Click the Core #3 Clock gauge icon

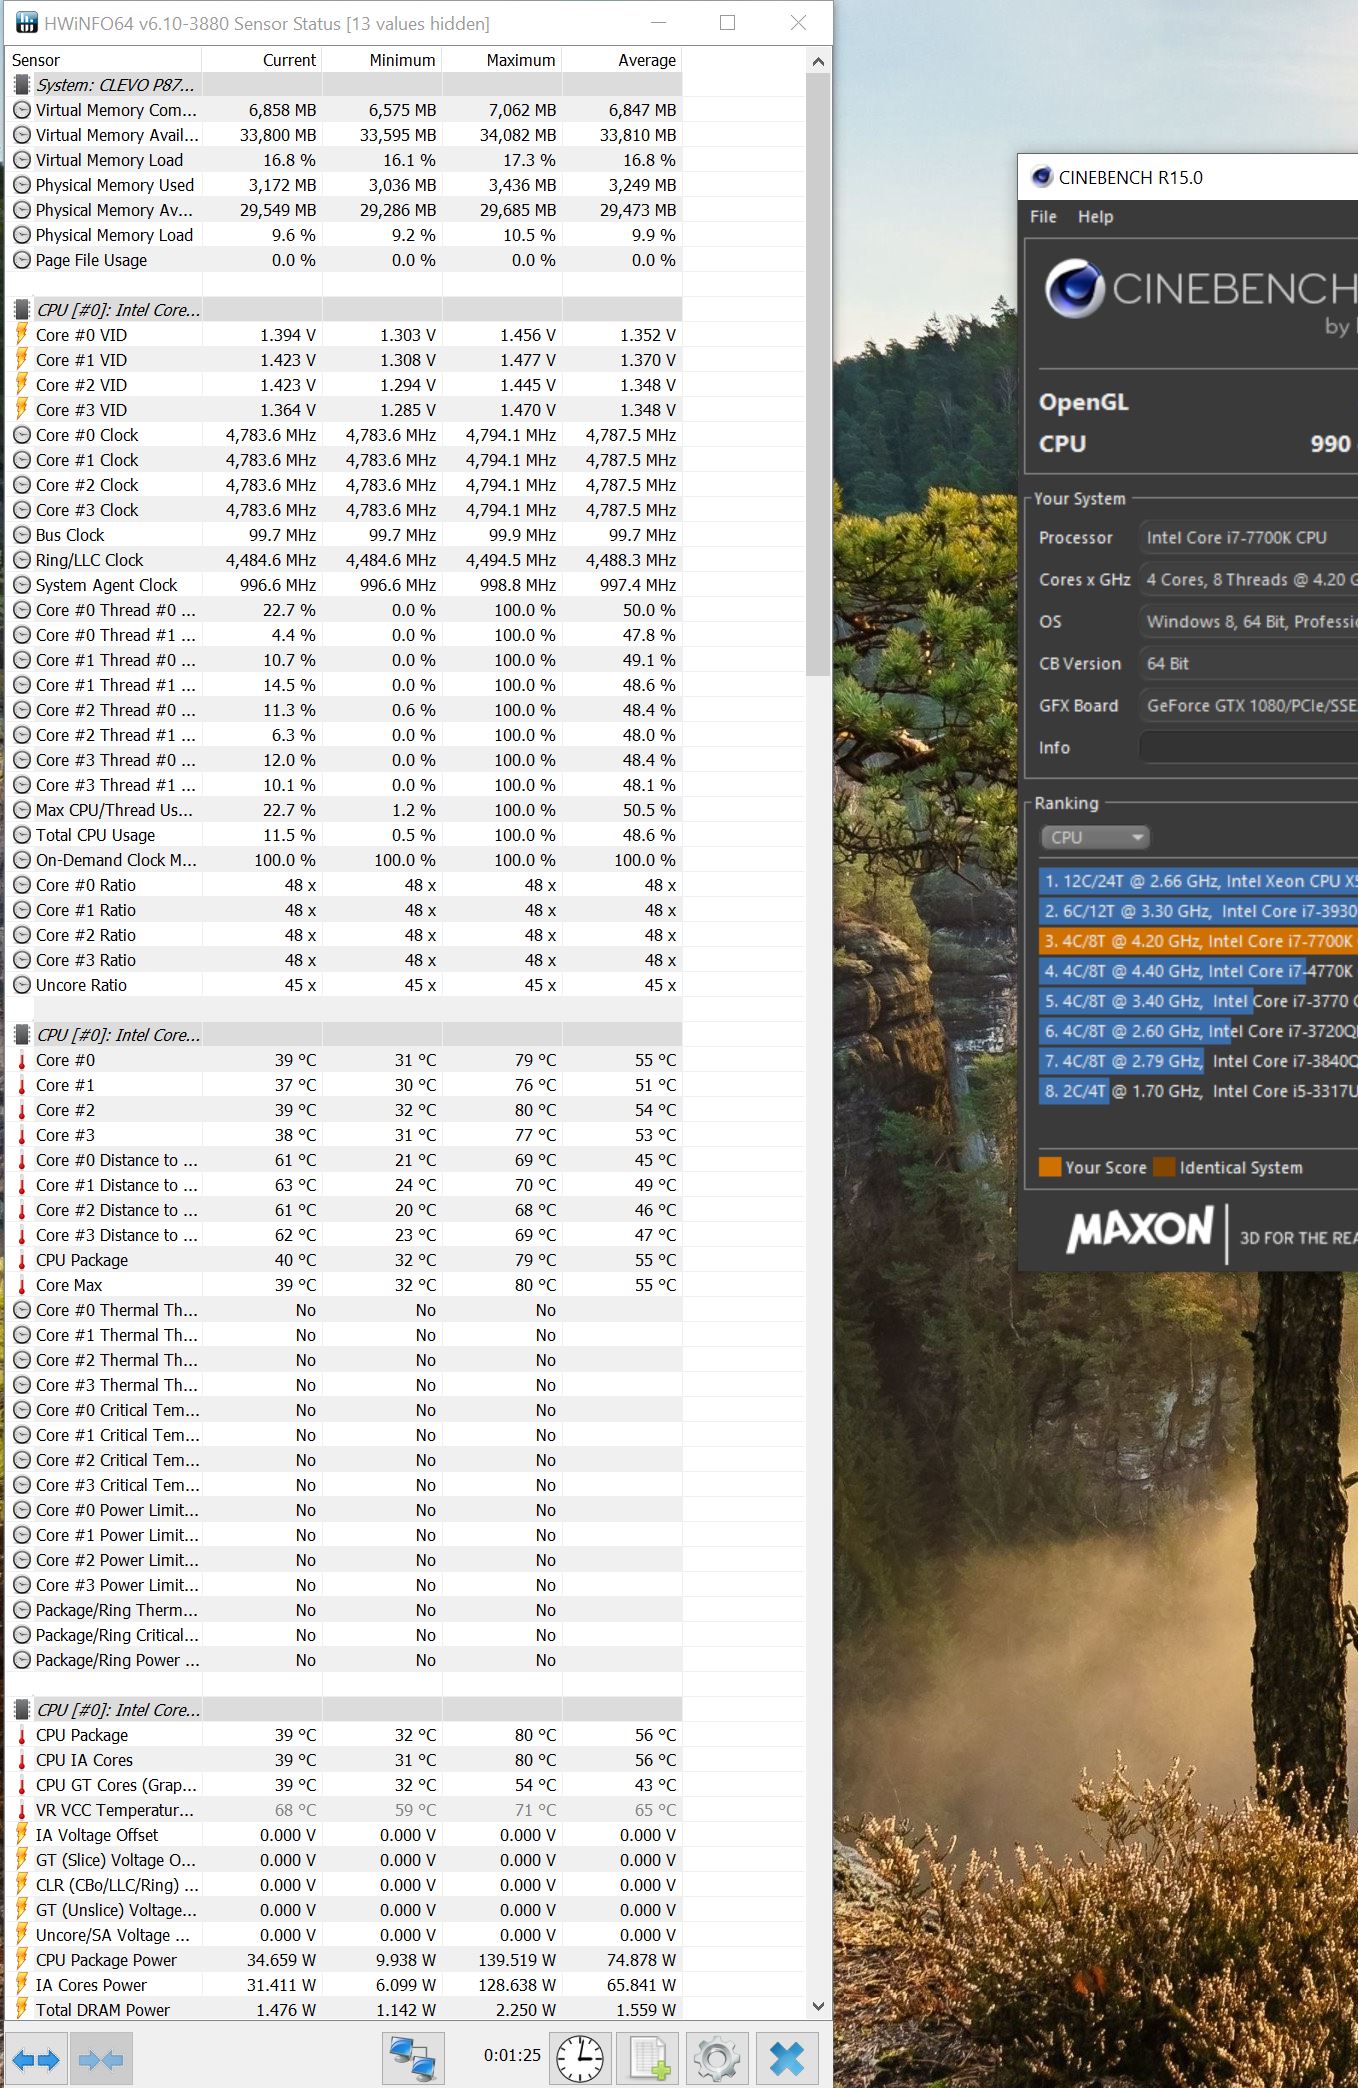22,510
